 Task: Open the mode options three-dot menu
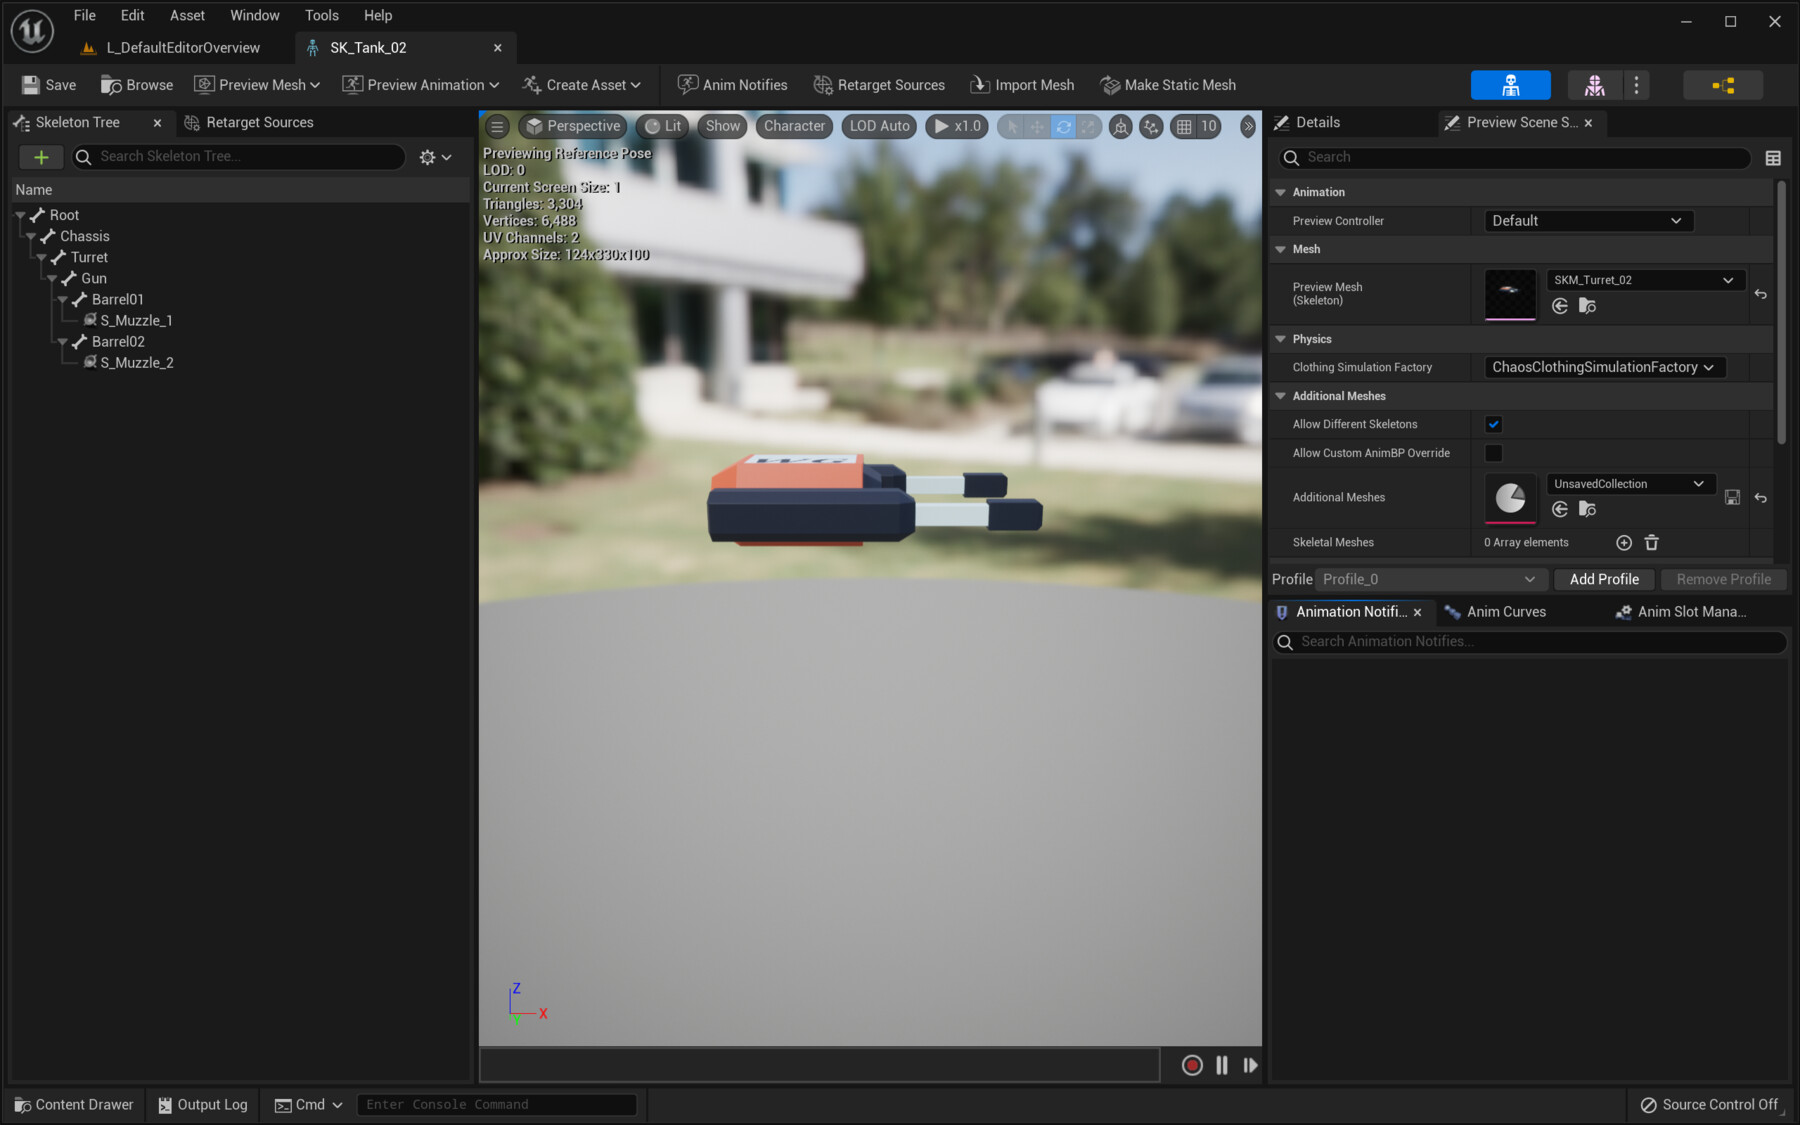tap(1636, 86)
